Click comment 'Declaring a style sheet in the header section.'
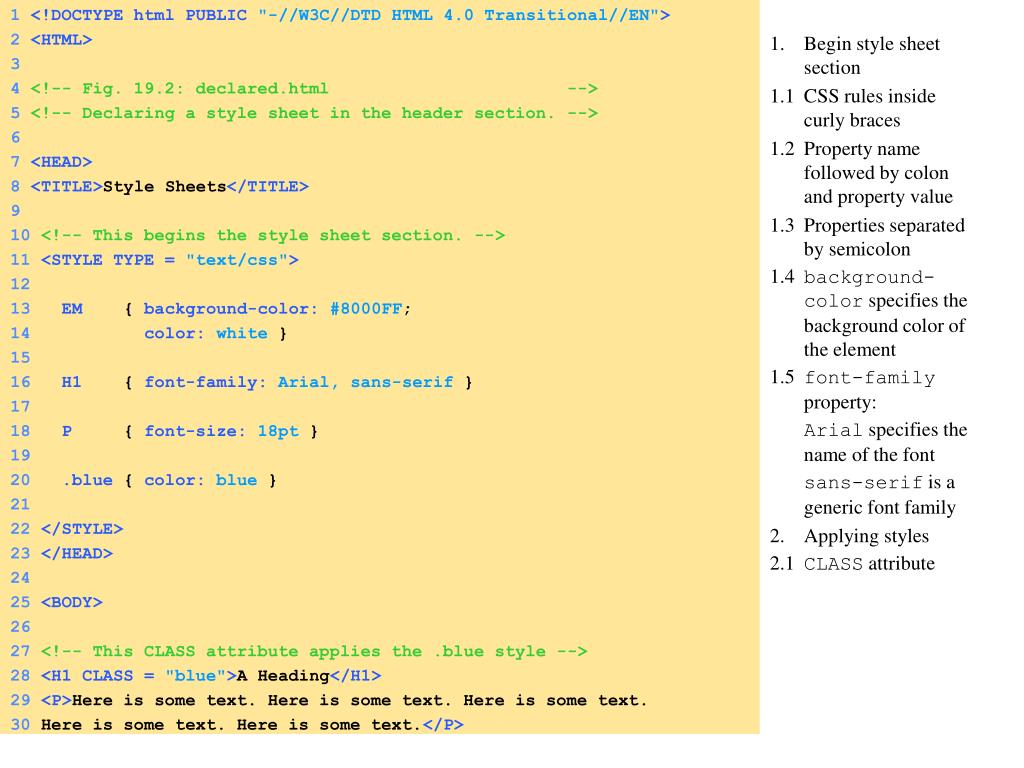Screen dimensions: 1024x768 [314, 113]
